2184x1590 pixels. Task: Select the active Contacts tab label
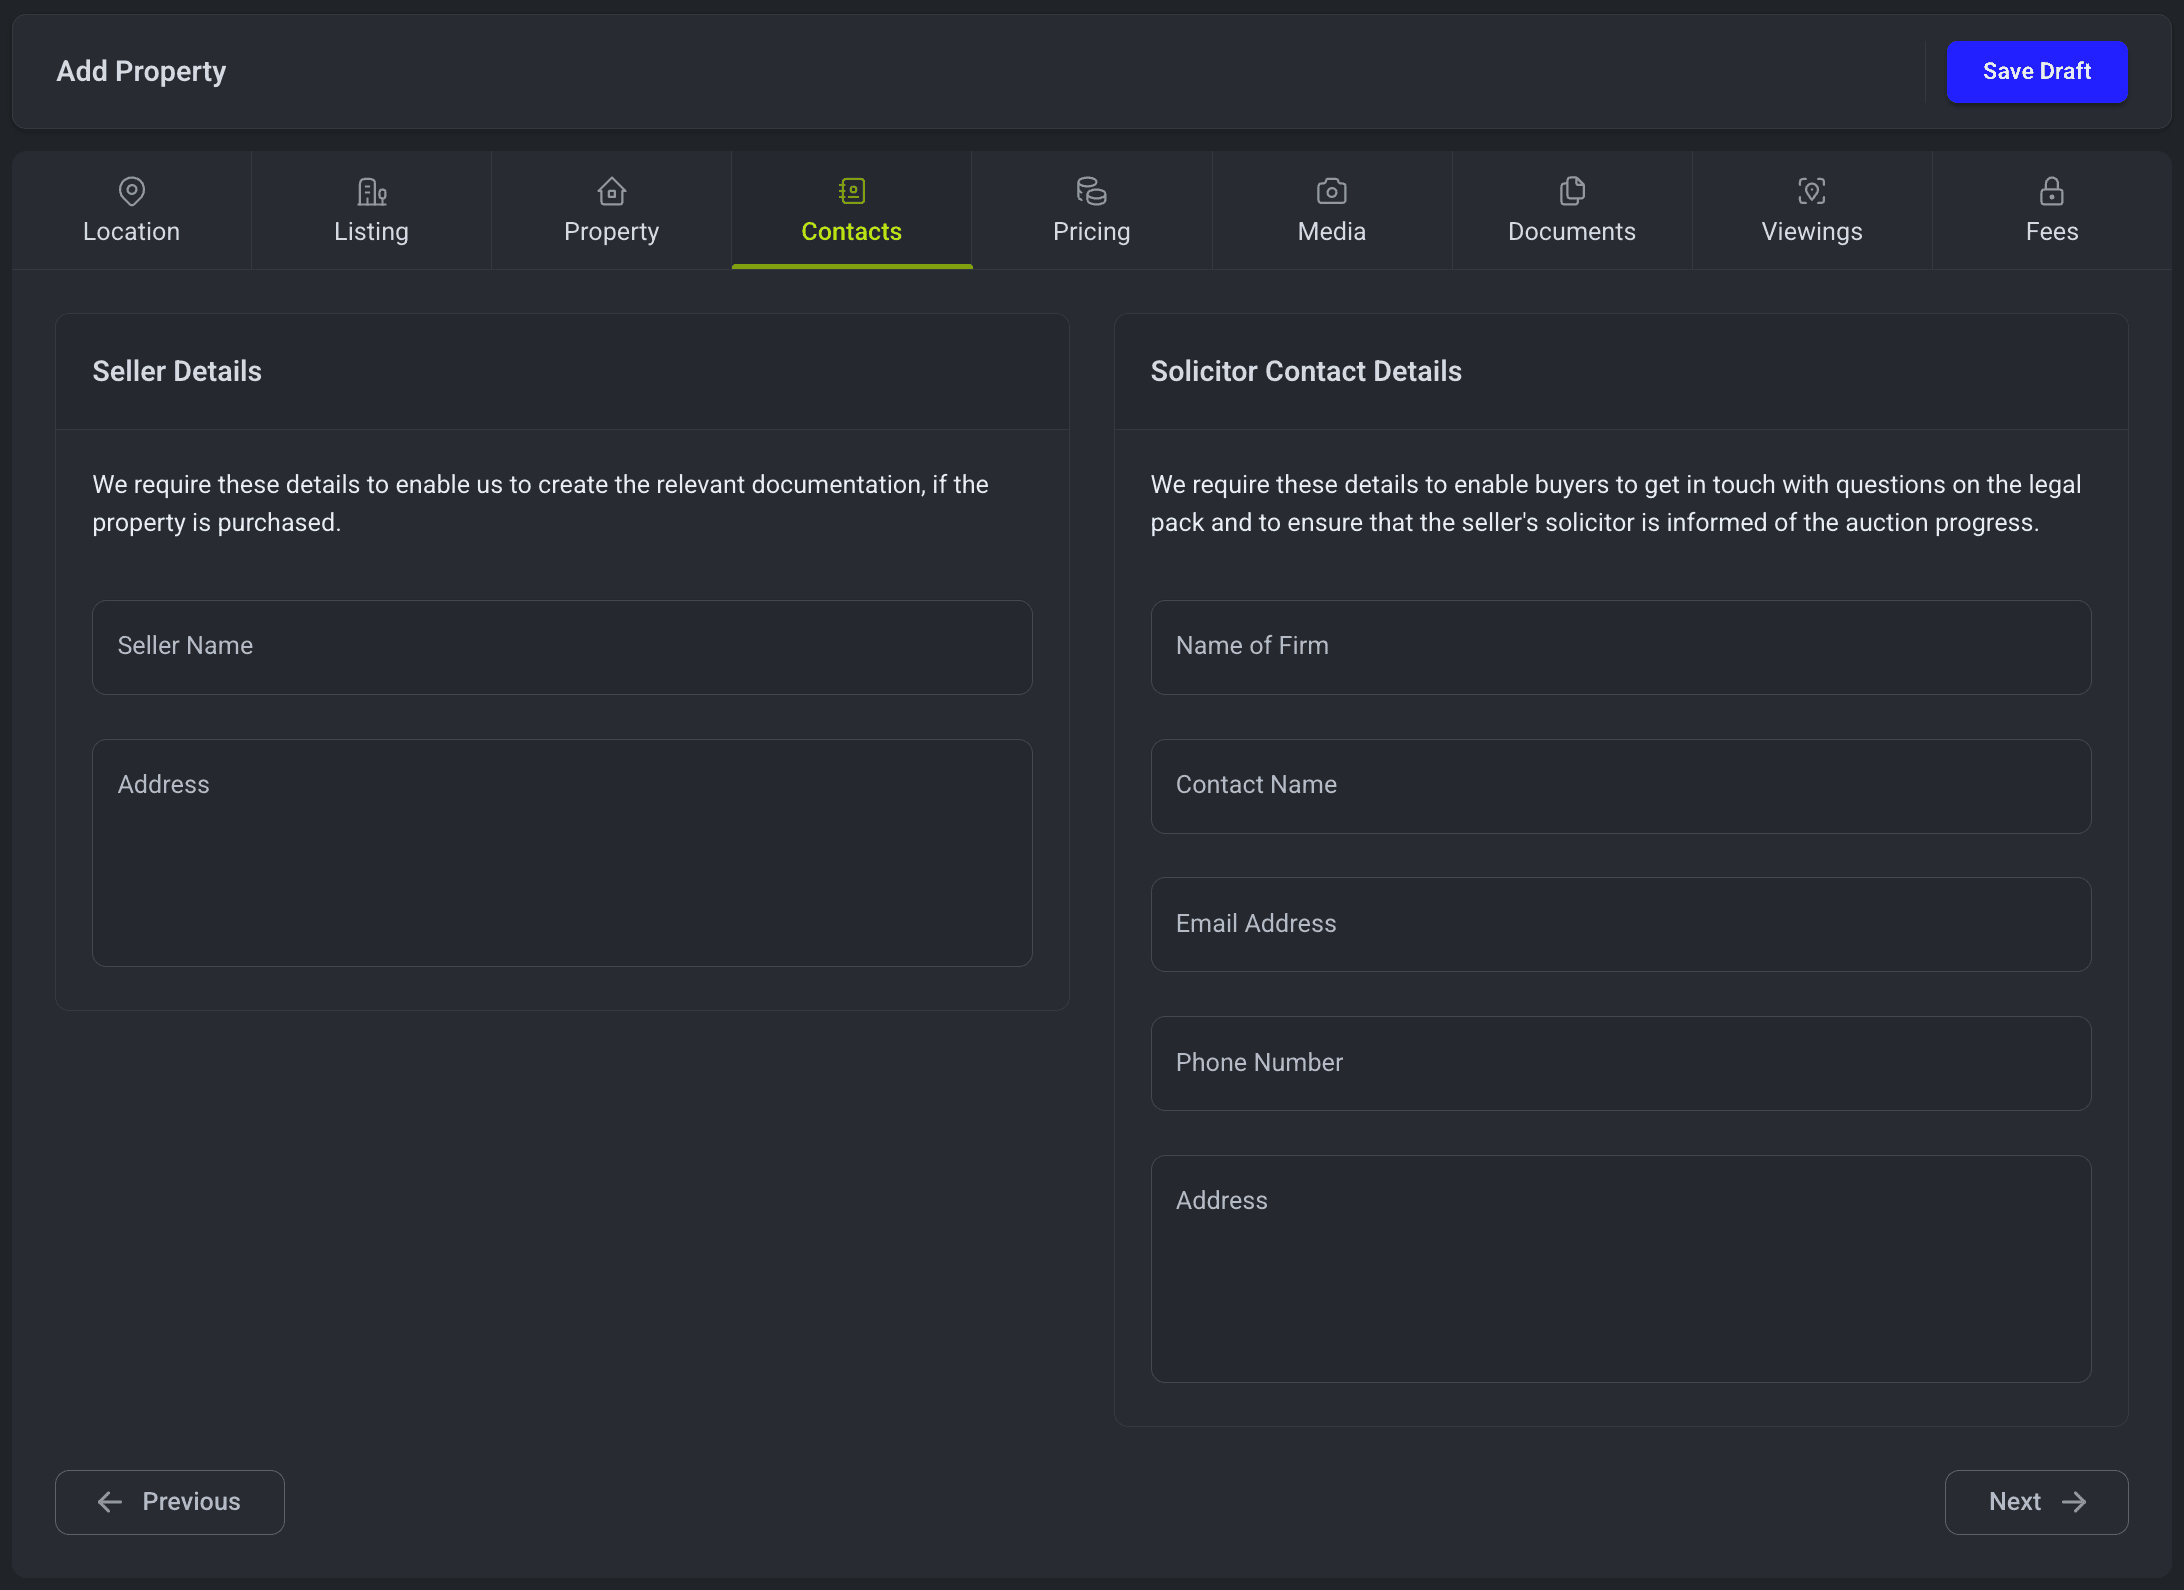pos(851,231)
